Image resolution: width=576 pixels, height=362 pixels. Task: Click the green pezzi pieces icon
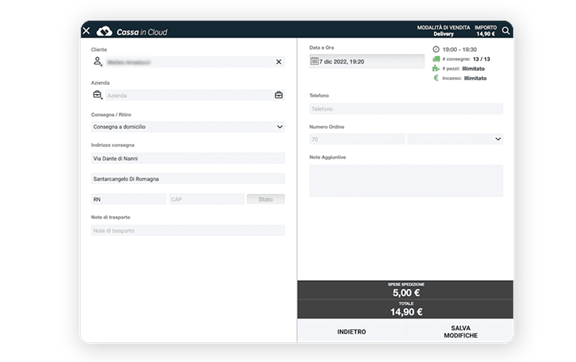click(x=436, y=68)
